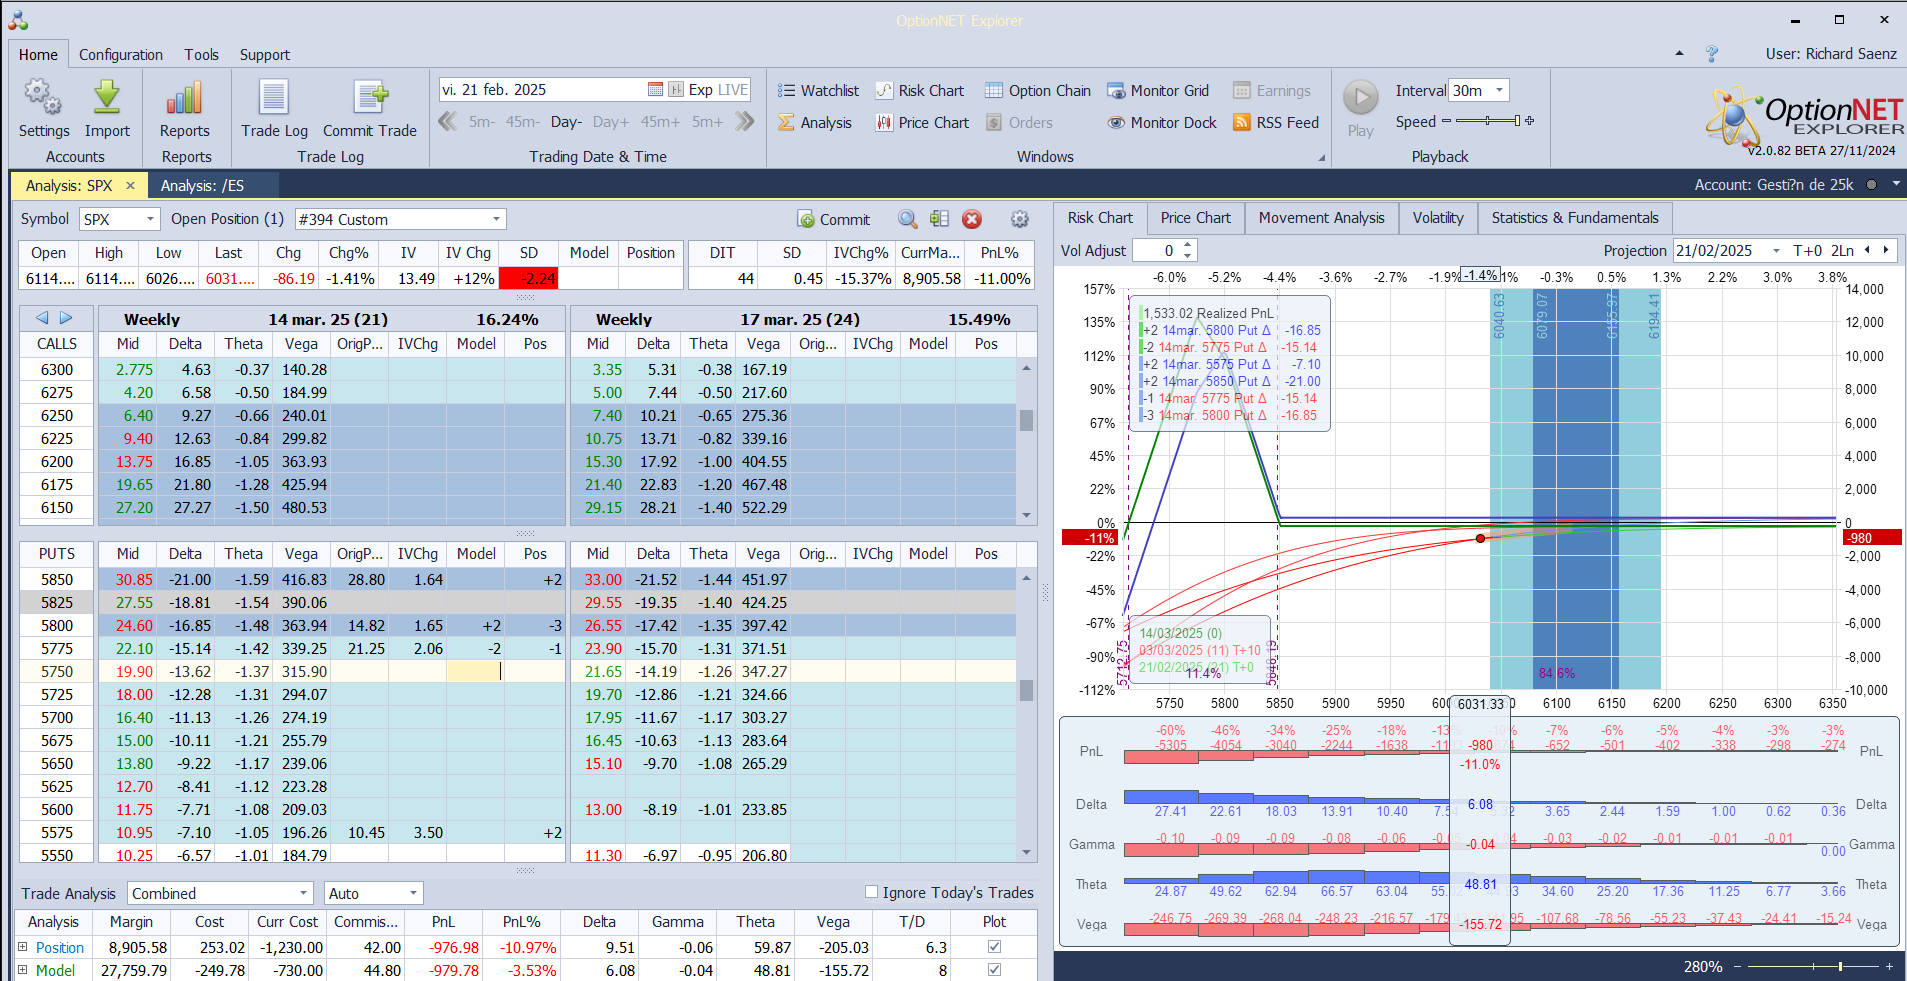Switch to the Analysis: /ES tab

pos(202,186)
